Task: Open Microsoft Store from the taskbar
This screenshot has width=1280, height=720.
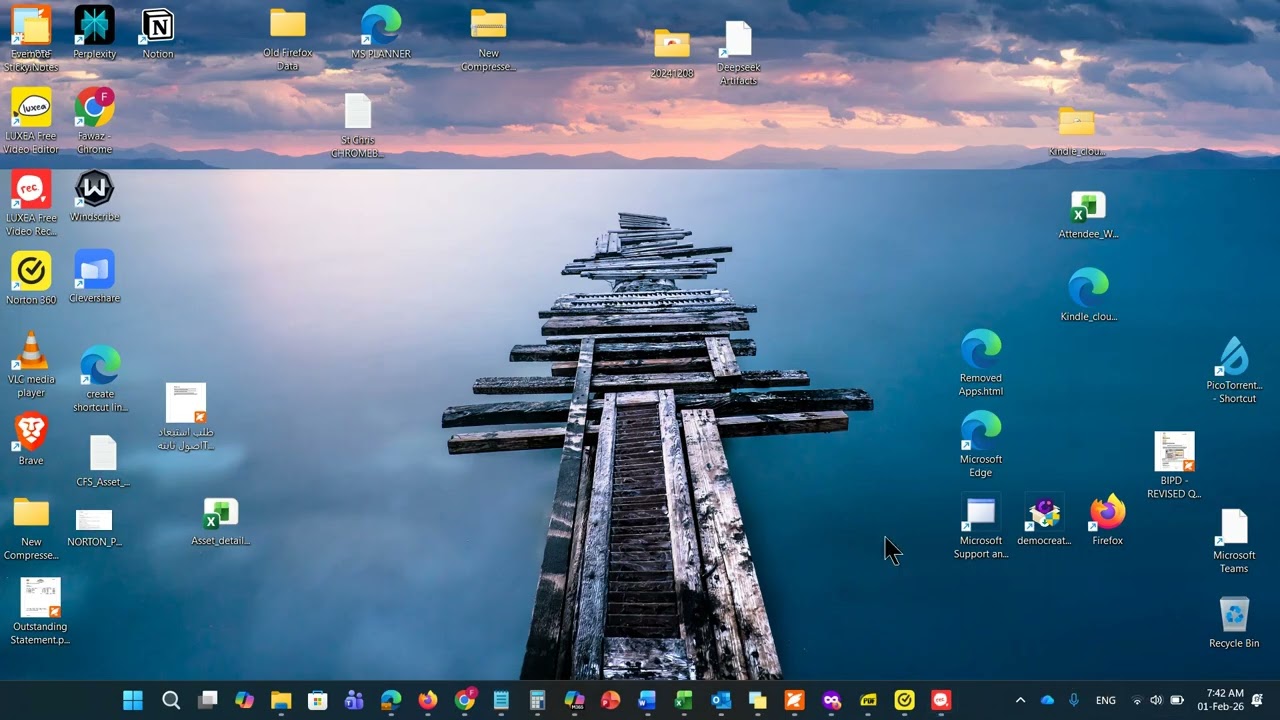Action: [x=318, y=701]
